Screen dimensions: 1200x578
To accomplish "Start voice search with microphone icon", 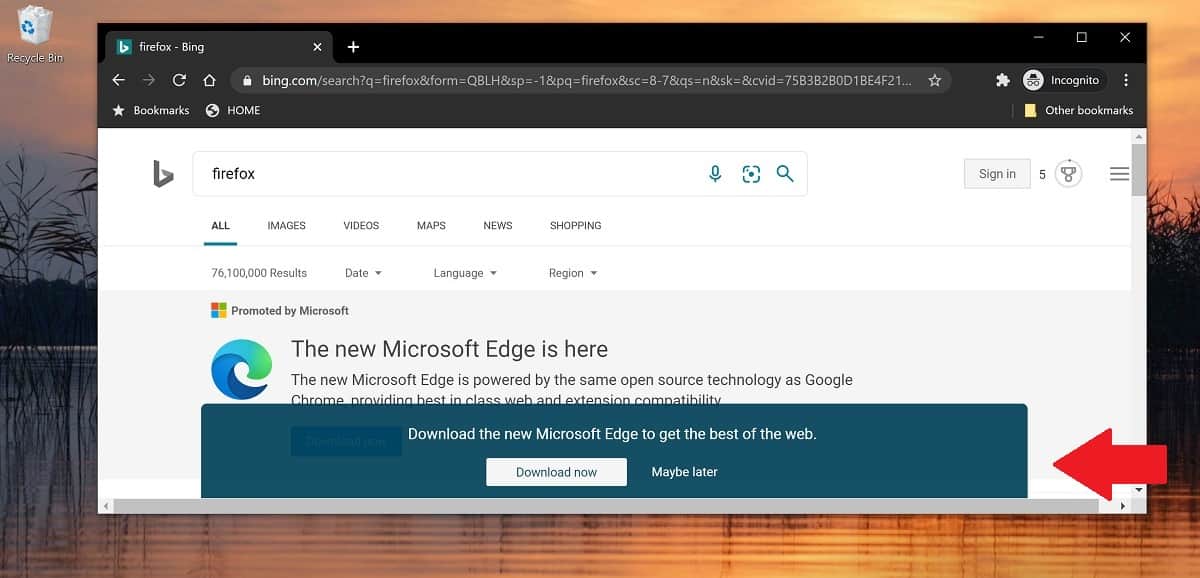I will tap(715, 174).
